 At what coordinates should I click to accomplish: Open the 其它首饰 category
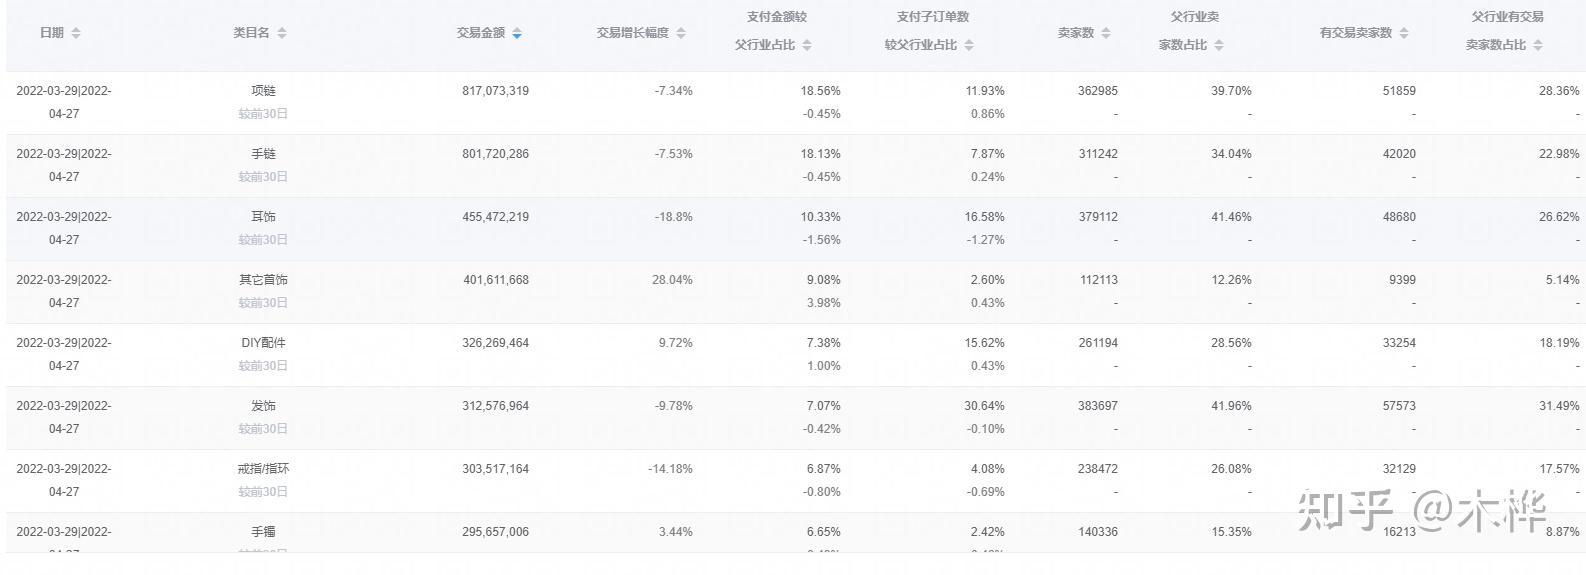[x=263, y=279]
